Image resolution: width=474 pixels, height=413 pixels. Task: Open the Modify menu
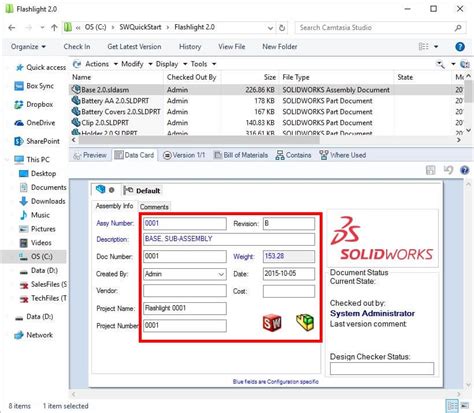(x=137, y=64)
